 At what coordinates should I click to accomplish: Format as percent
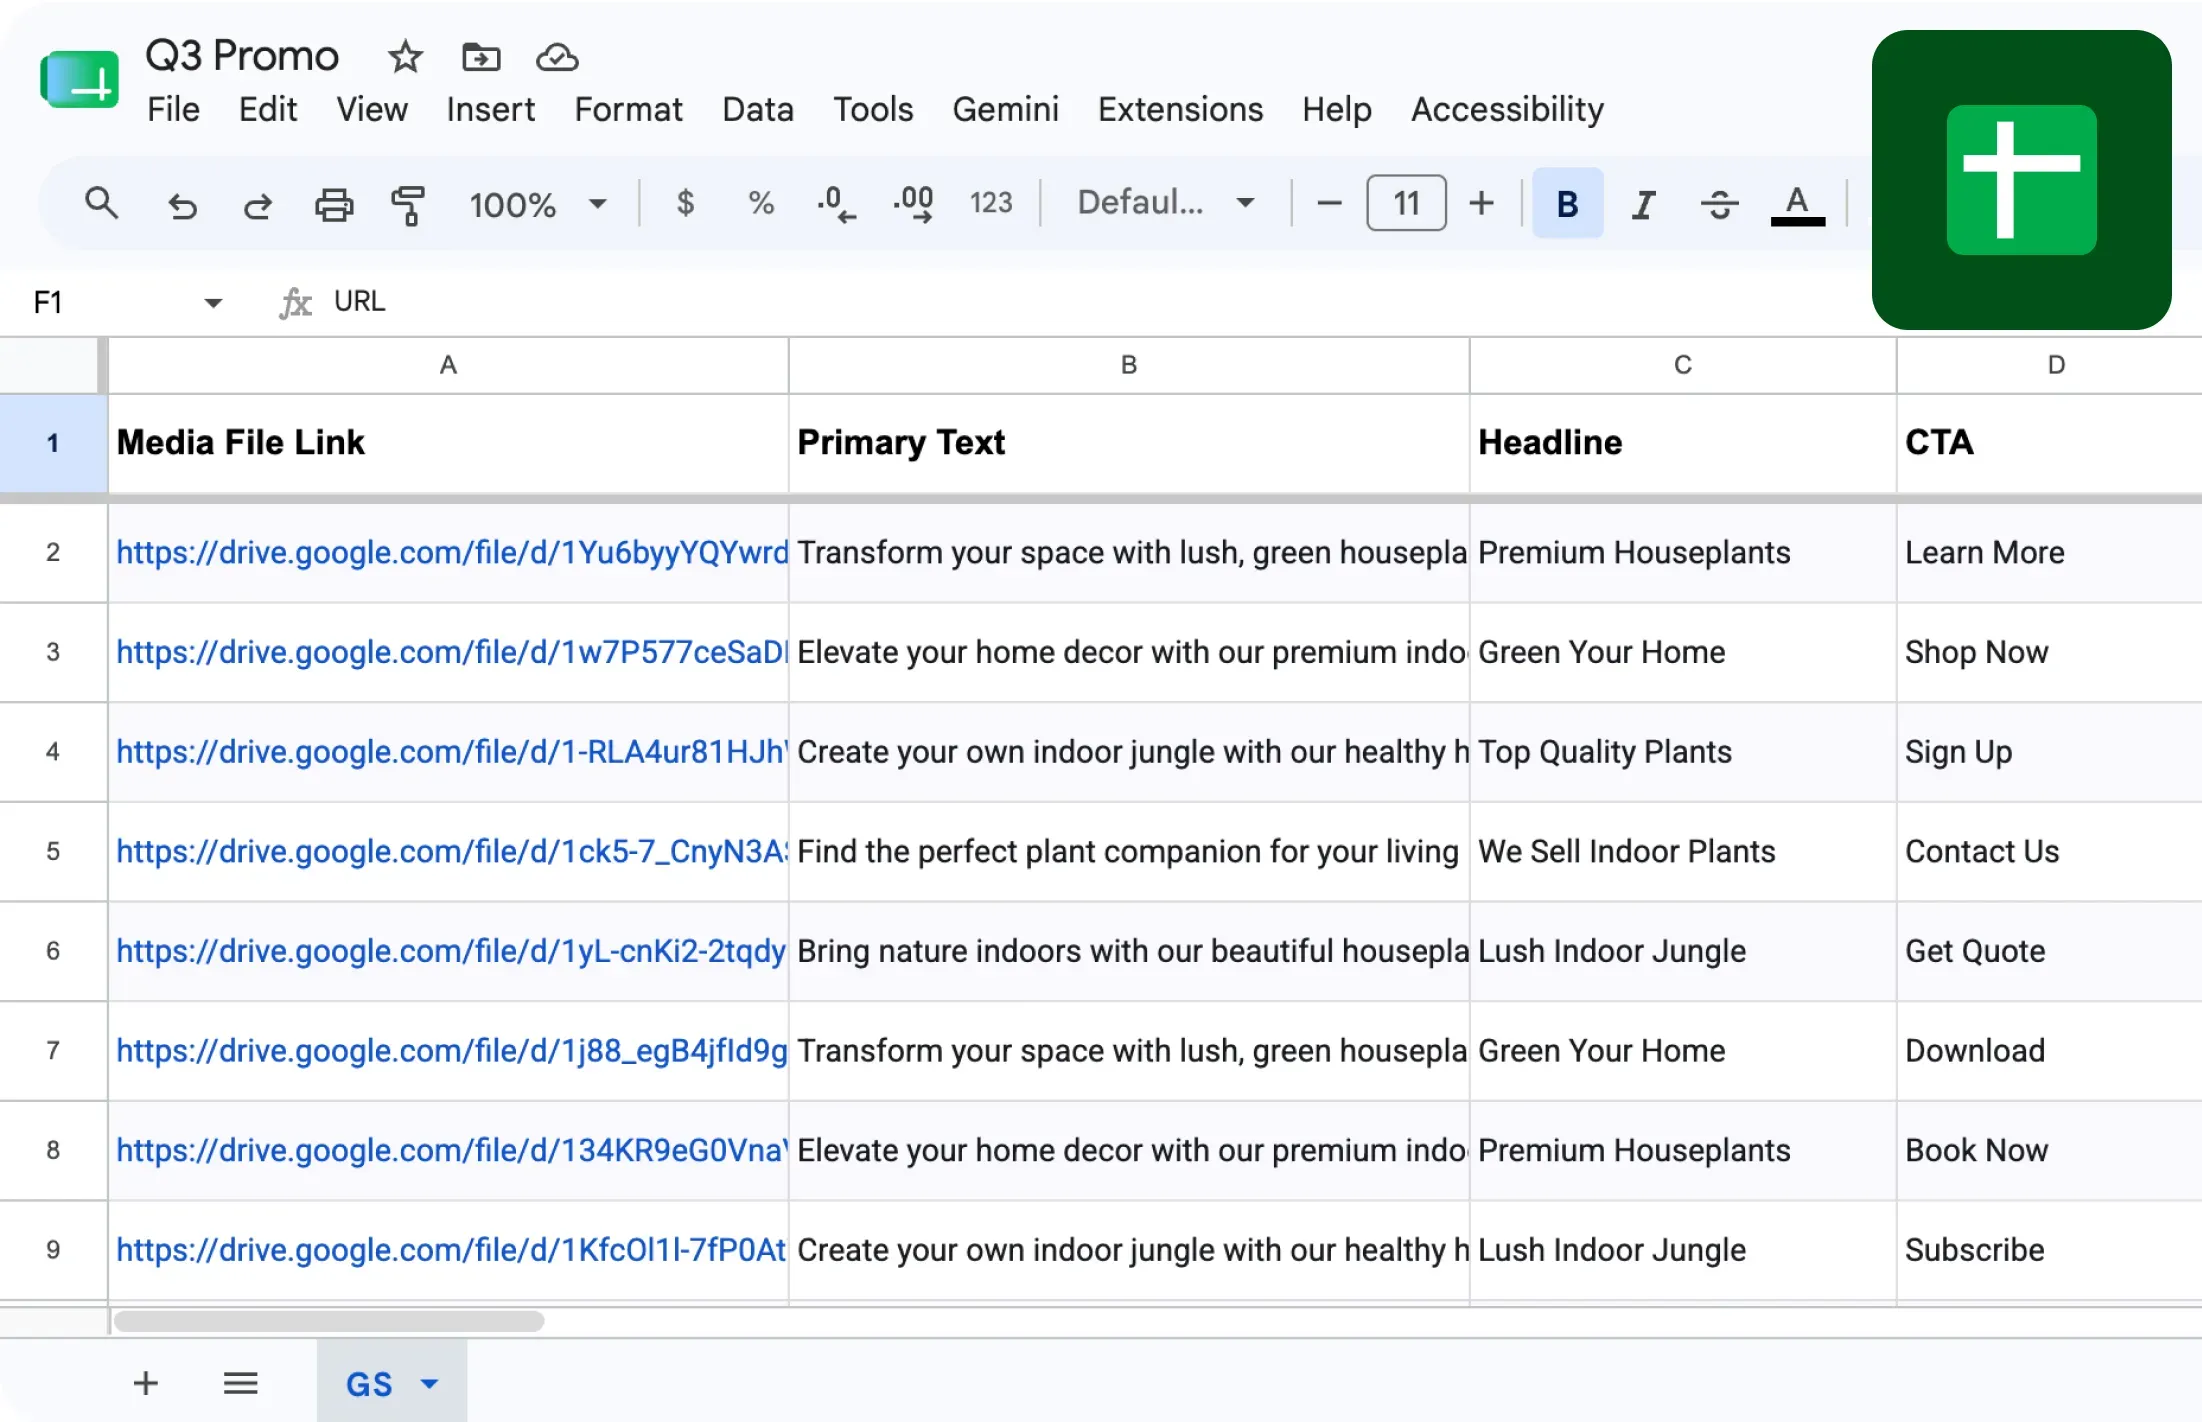click(761, 203)
